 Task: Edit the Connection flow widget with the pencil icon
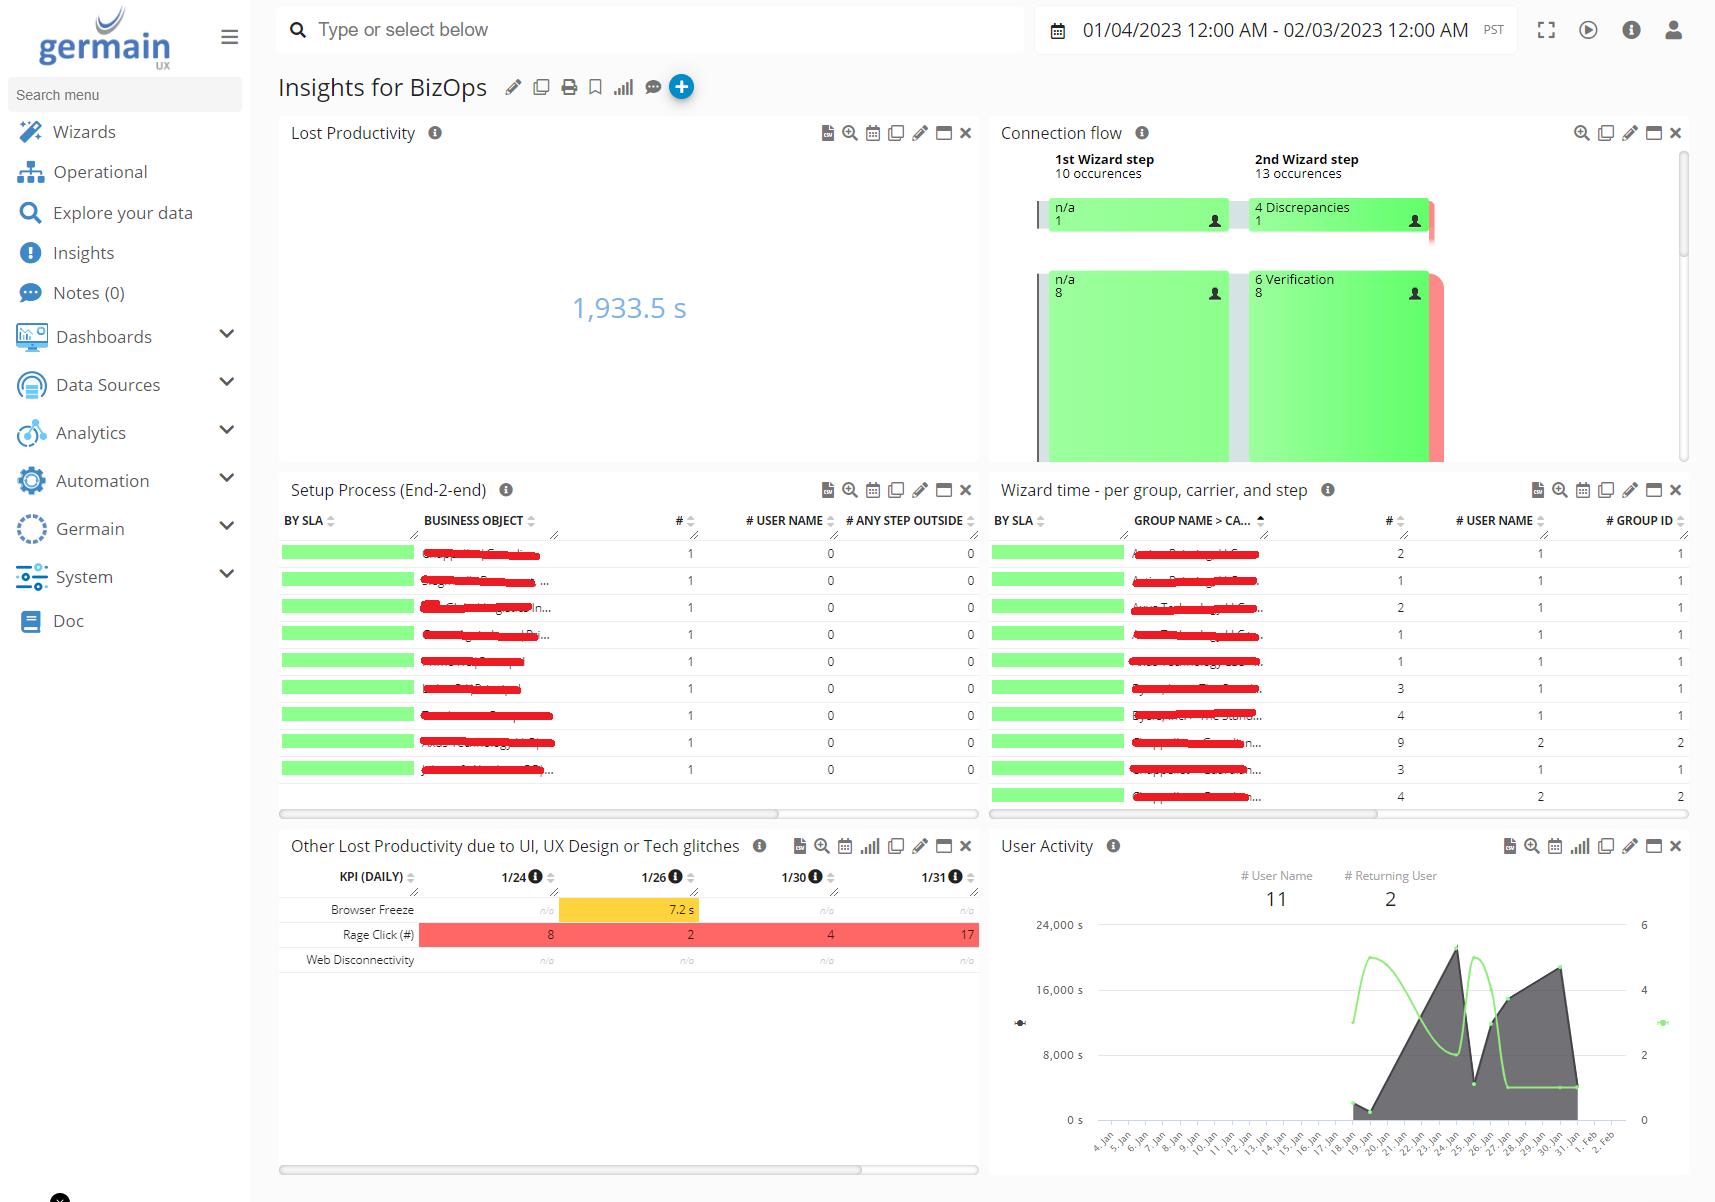[1630, 132]
